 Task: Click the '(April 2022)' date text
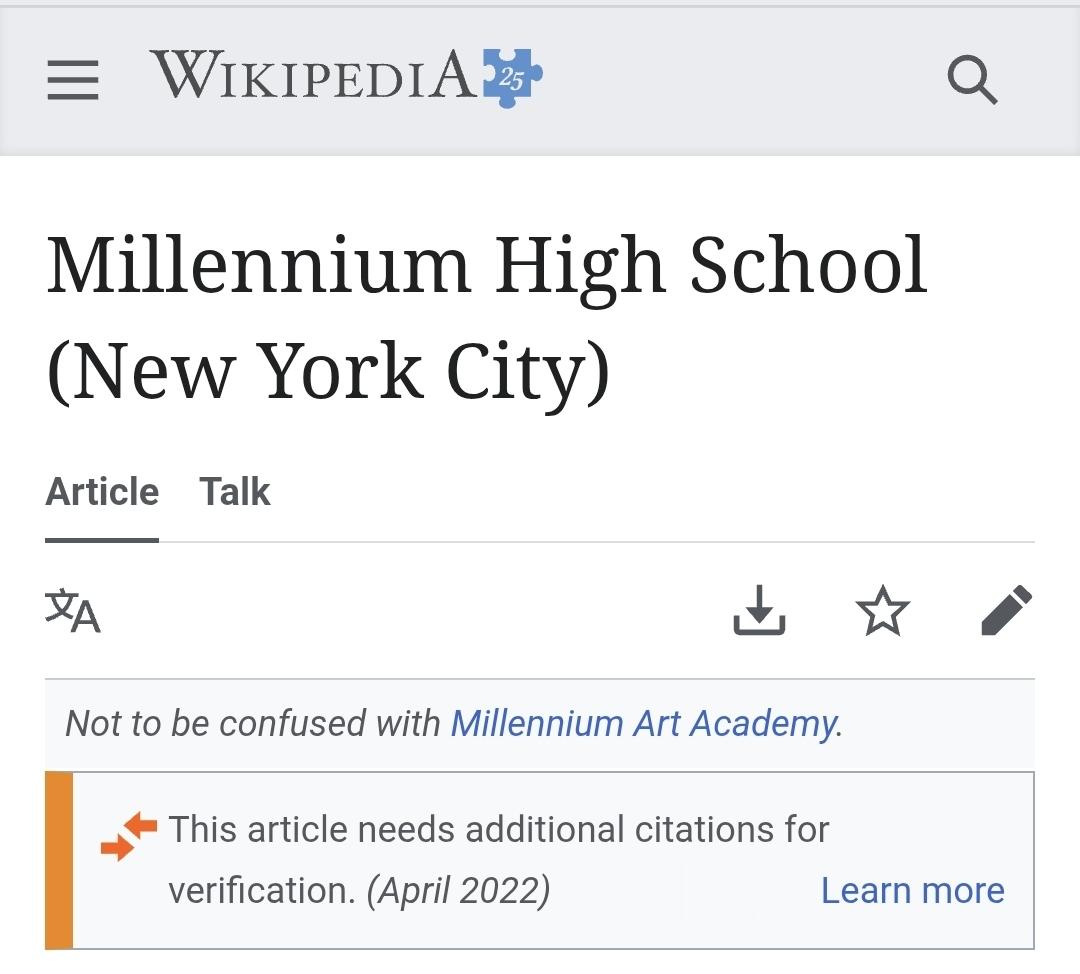coord(458,890)
